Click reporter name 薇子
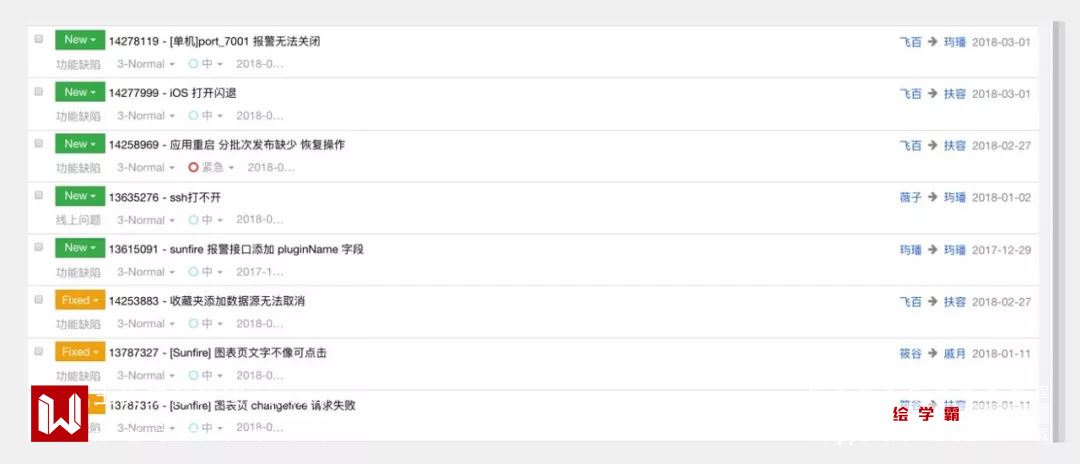 [x=910, y=198]
